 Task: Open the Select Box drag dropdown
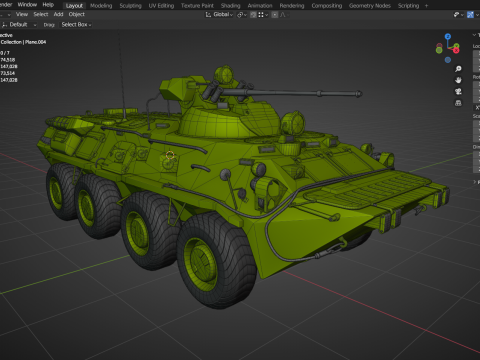[76, 25]
